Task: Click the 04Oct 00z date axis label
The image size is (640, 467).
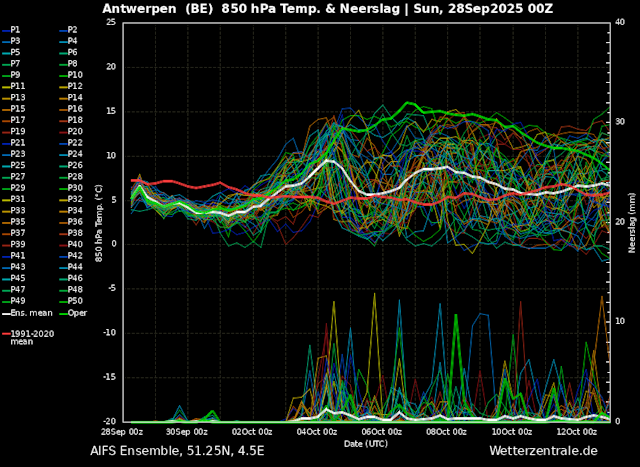Action: pyautogui.click(x=317, y=432)
